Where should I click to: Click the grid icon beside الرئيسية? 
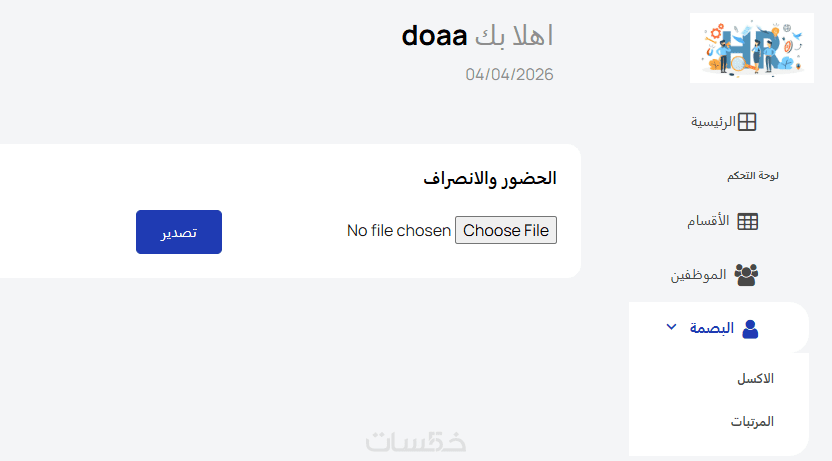coord(747,122)
